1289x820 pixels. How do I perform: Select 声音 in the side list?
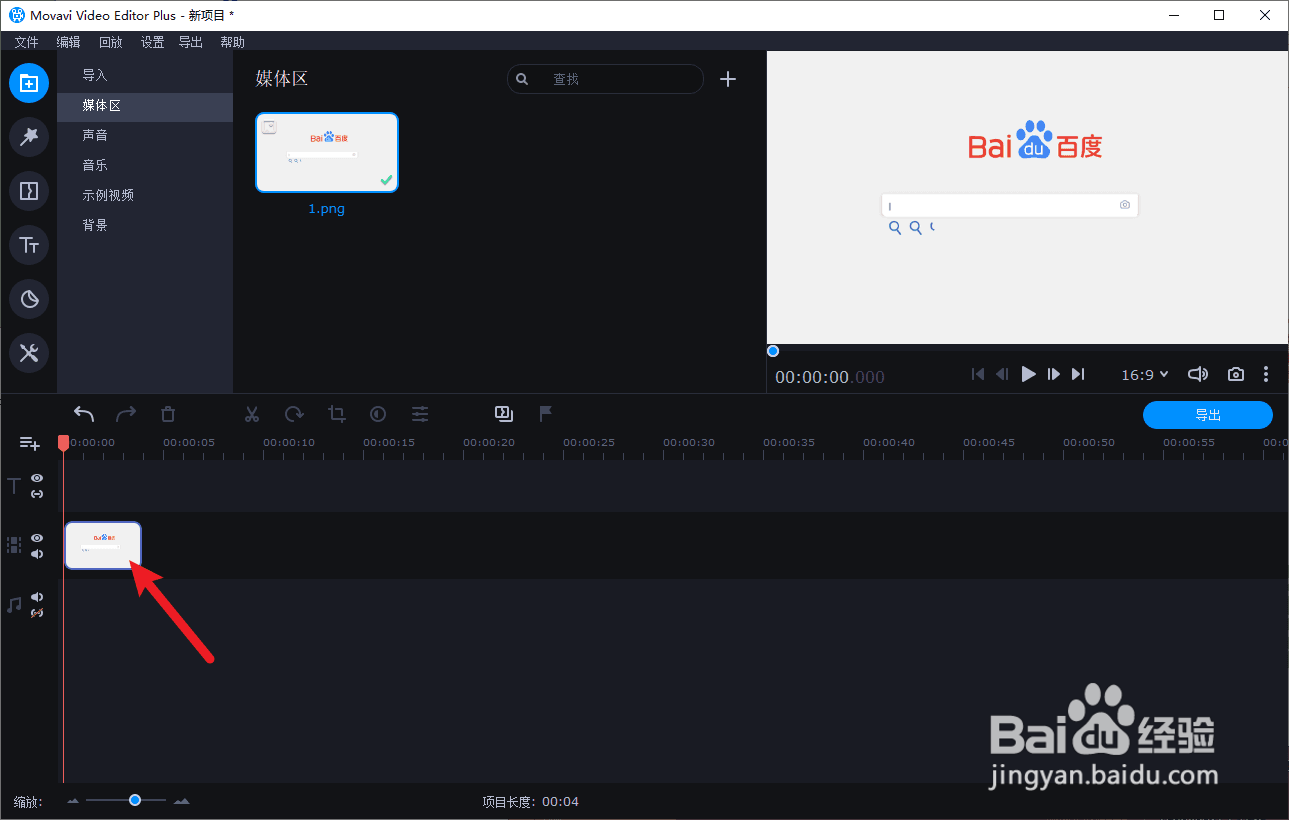[x=145, y=136]
